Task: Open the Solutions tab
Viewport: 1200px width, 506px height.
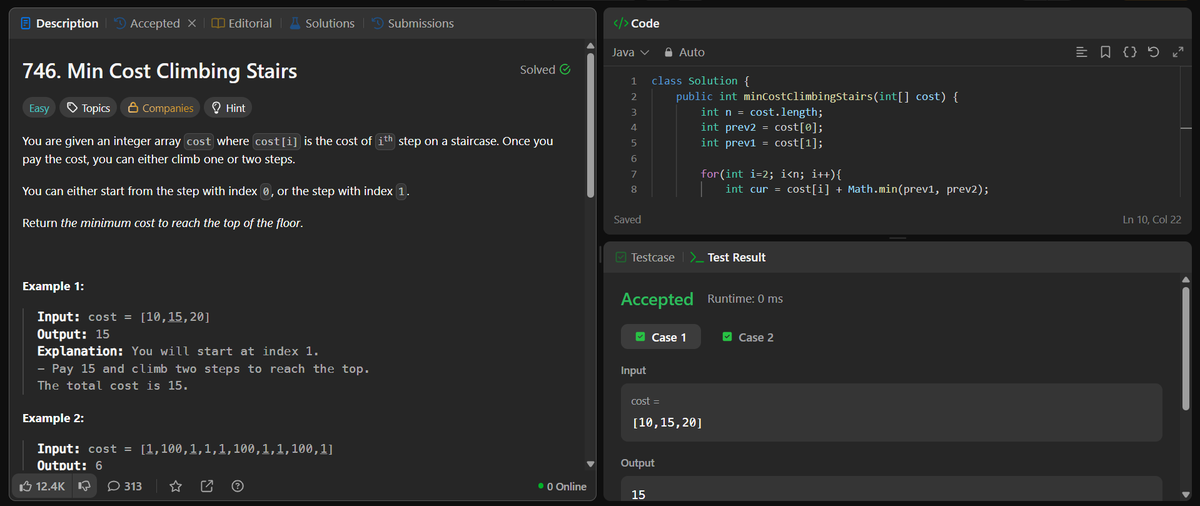Action: (x=321, y=23)
